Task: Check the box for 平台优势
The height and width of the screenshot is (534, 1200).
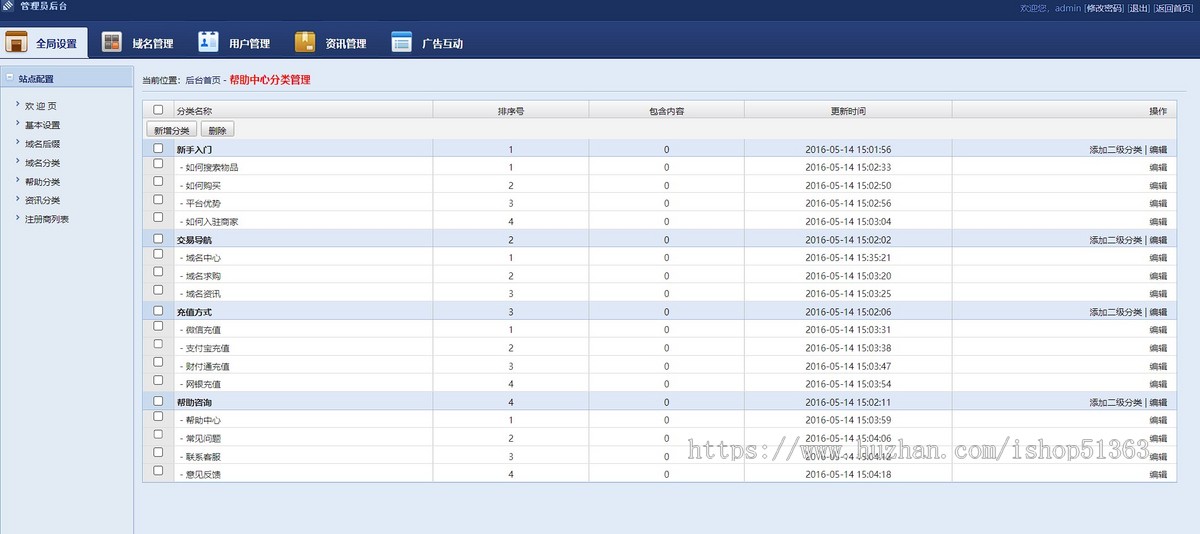Action: [x=158, y=199]
